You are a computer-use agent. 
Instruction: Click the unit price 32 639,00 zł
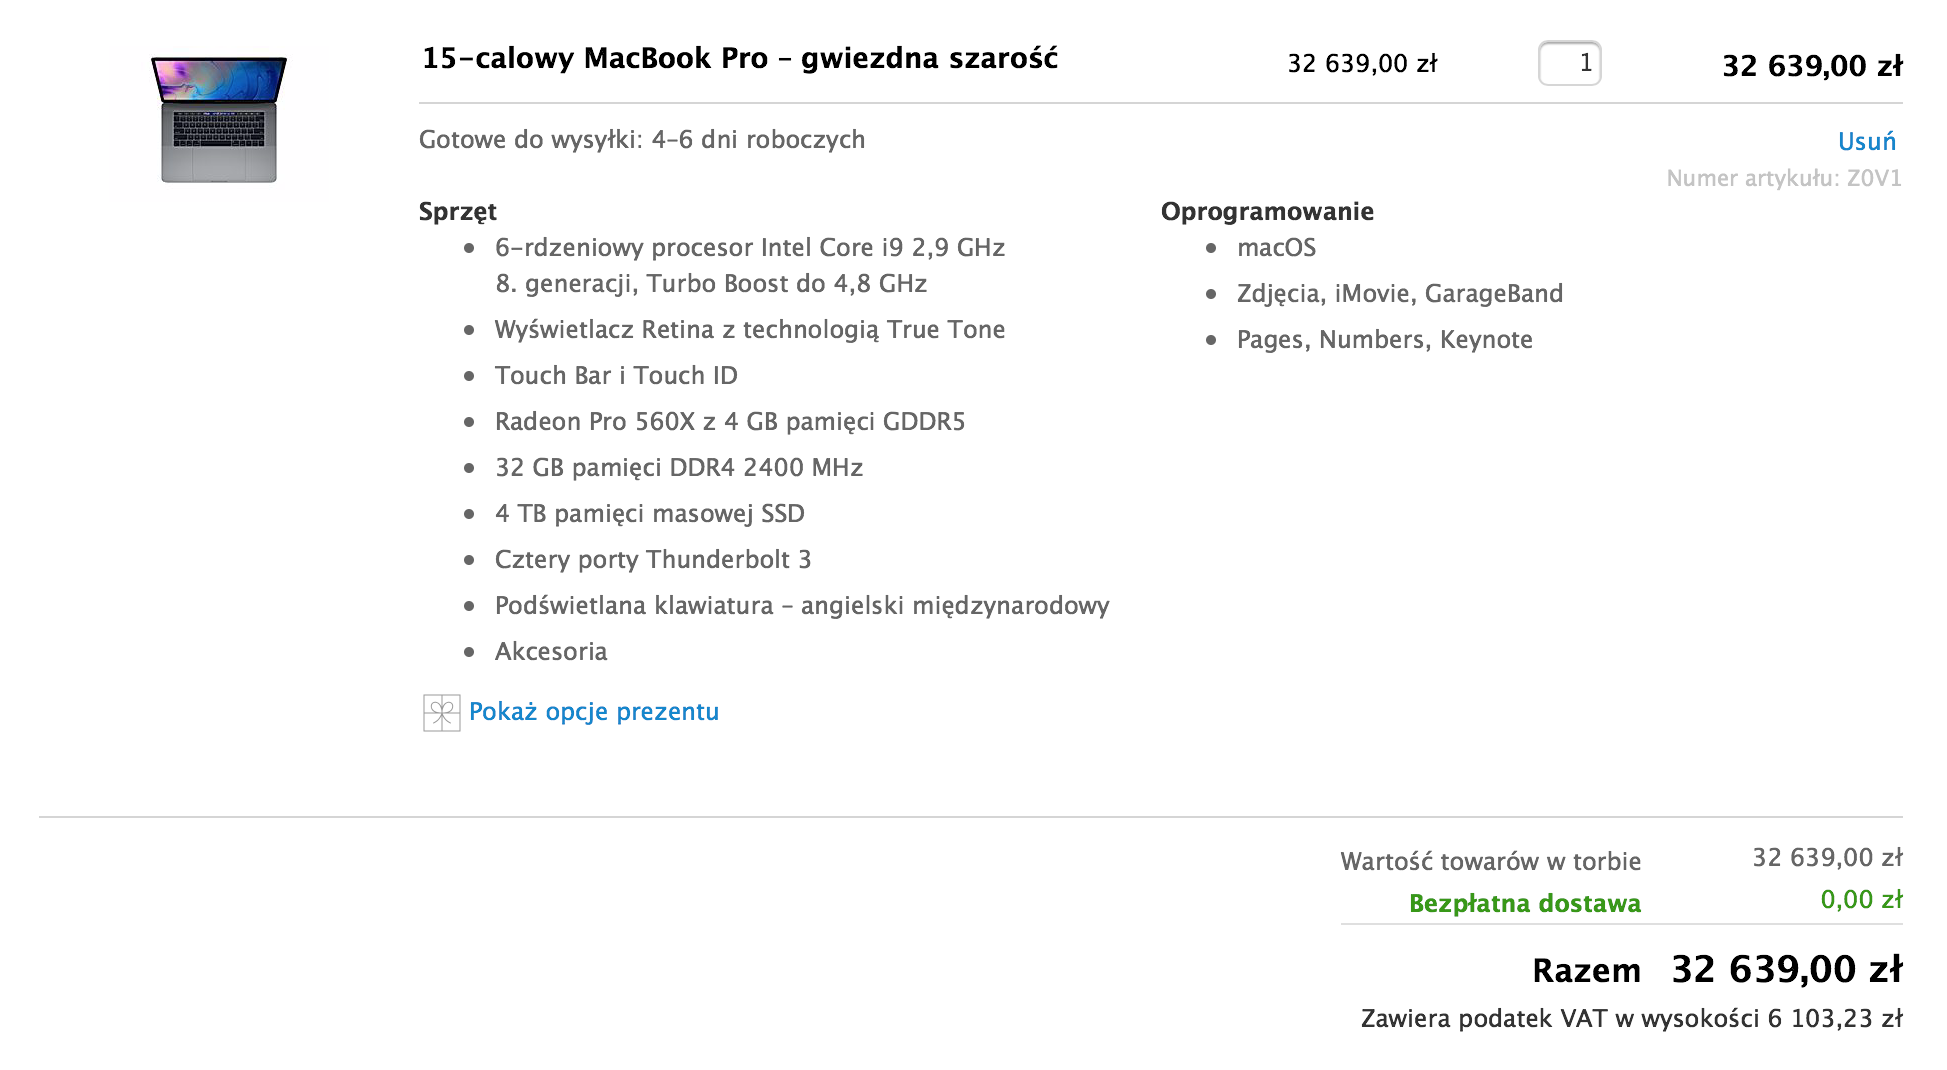point(1362,63)
